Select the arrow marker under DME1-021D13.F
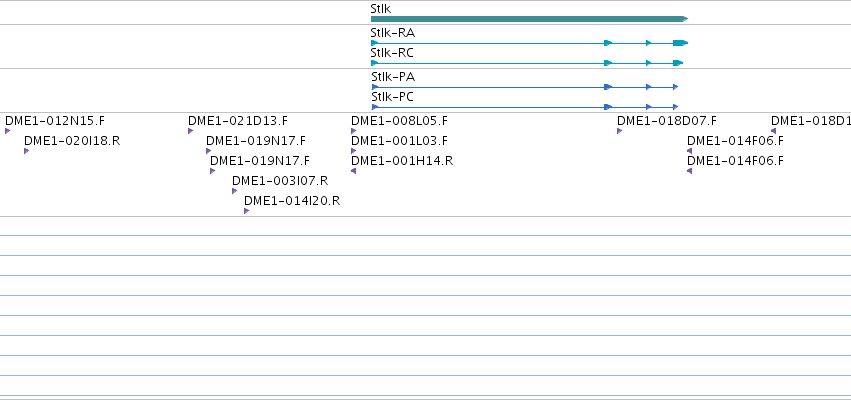 tap(190, 131)
